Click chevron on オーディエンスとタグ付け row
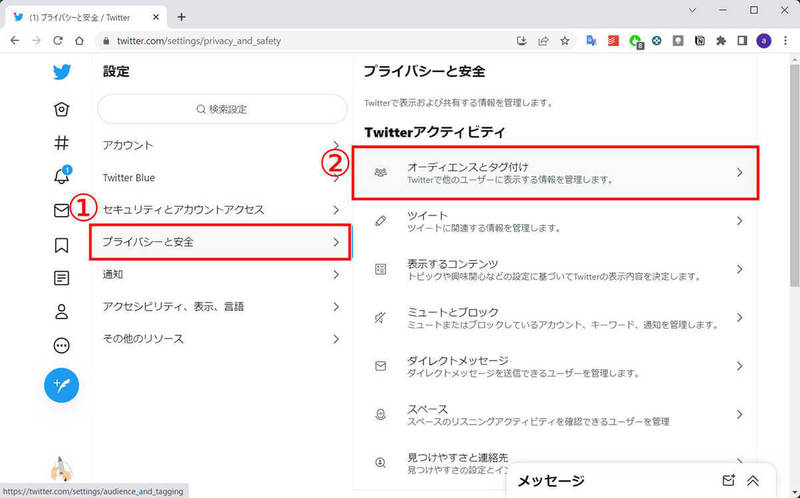Image resolution: width=800 pixels, height=498 pixels. click(x=740, y=172)
